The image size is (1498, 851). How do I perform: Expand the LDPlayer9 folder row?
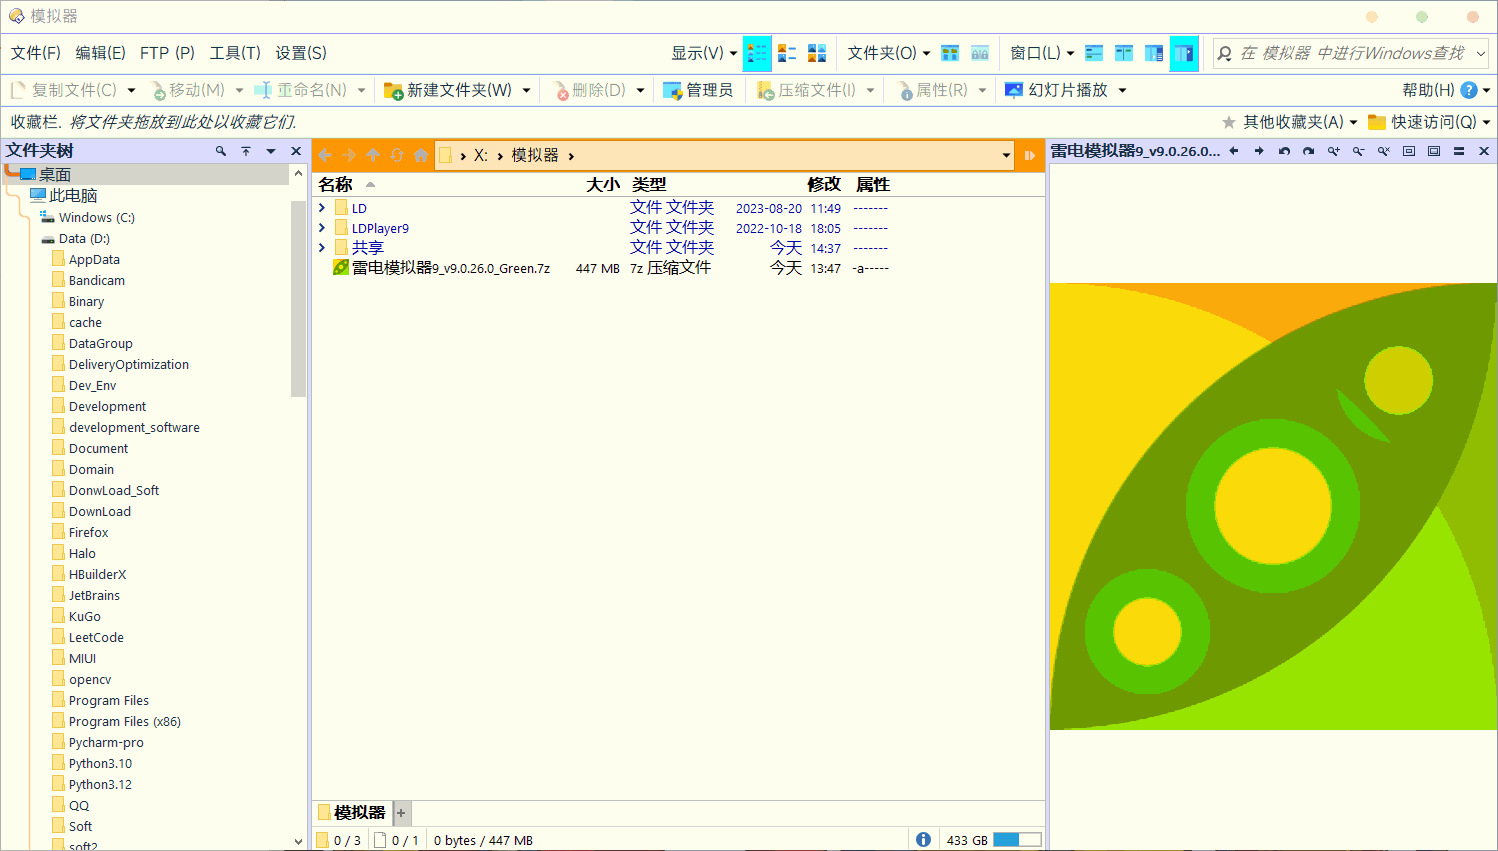pyautogui.click(x=322, y=228)
